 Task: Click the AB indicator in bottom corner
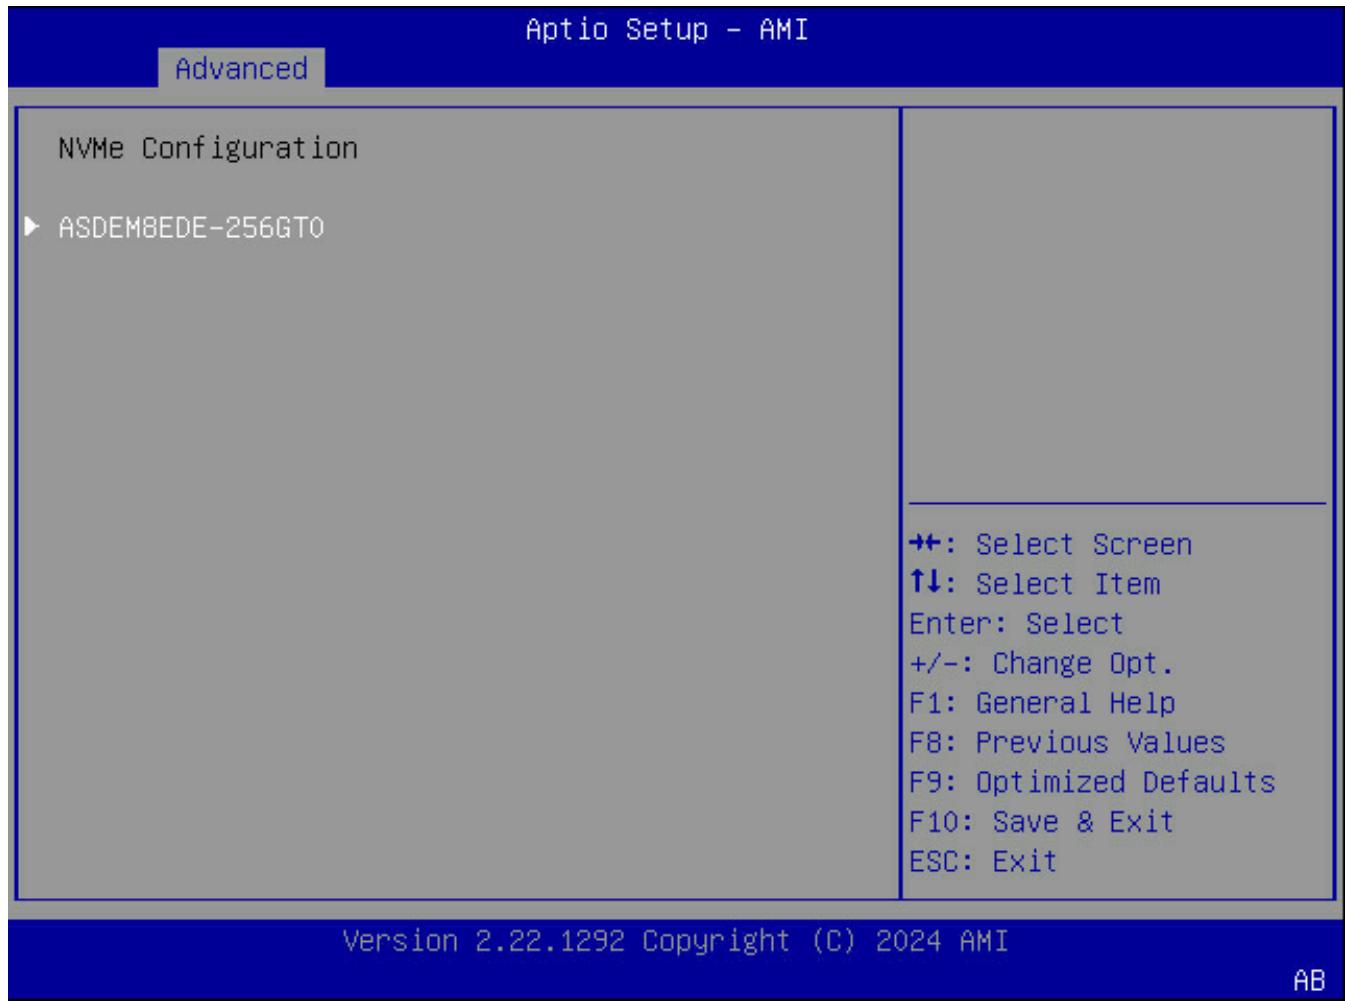1309,980
